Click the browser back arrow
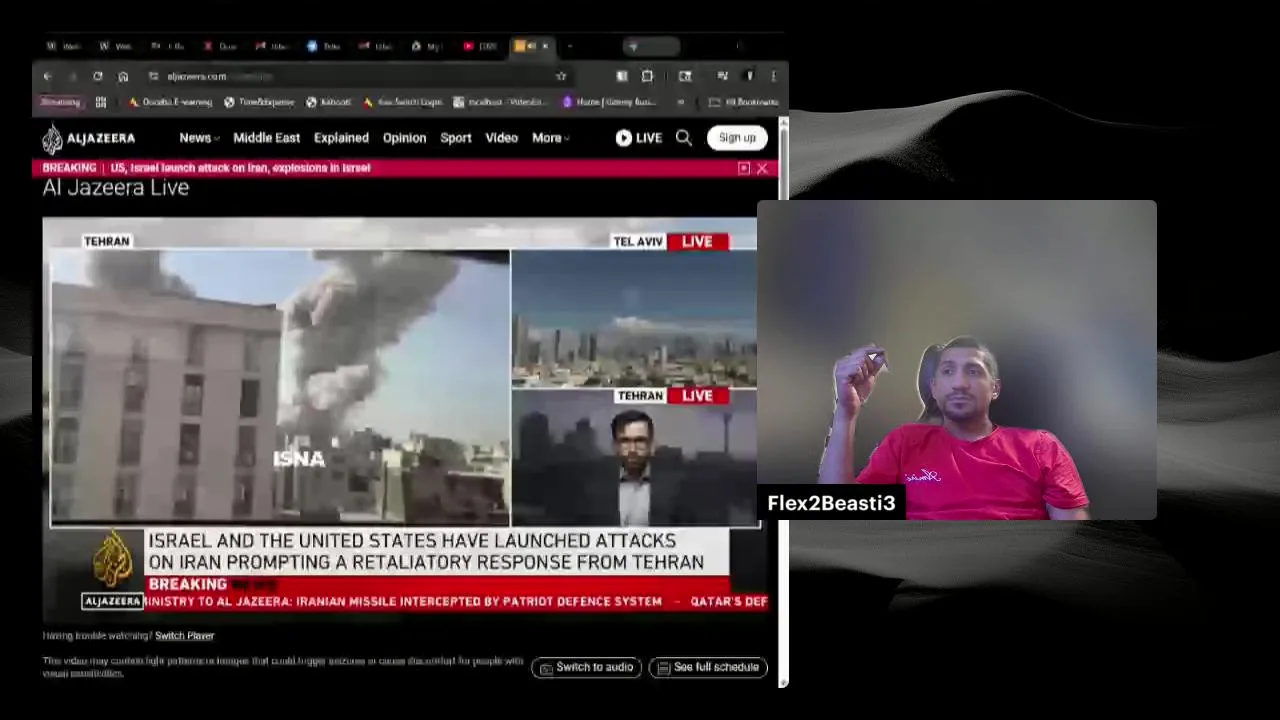 47,76
